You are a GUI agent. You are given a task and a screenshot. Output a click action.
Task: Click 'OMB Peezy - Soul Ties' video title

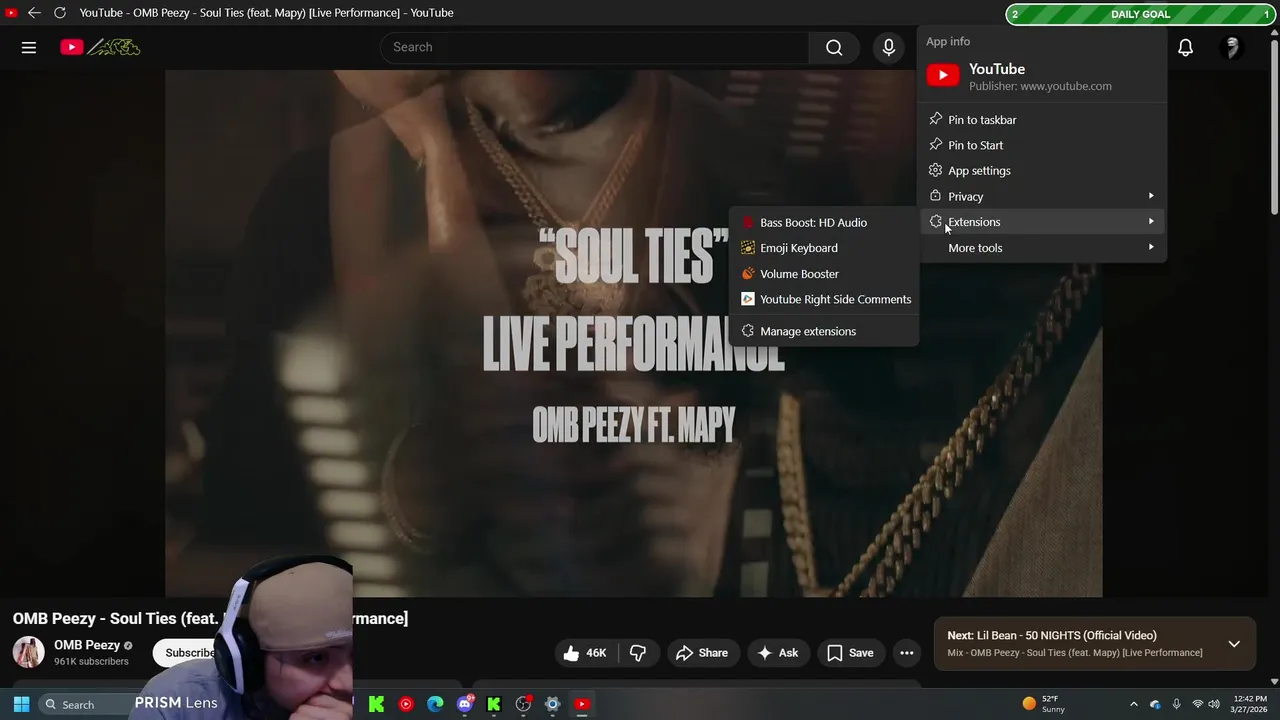[x=210, y=618]
